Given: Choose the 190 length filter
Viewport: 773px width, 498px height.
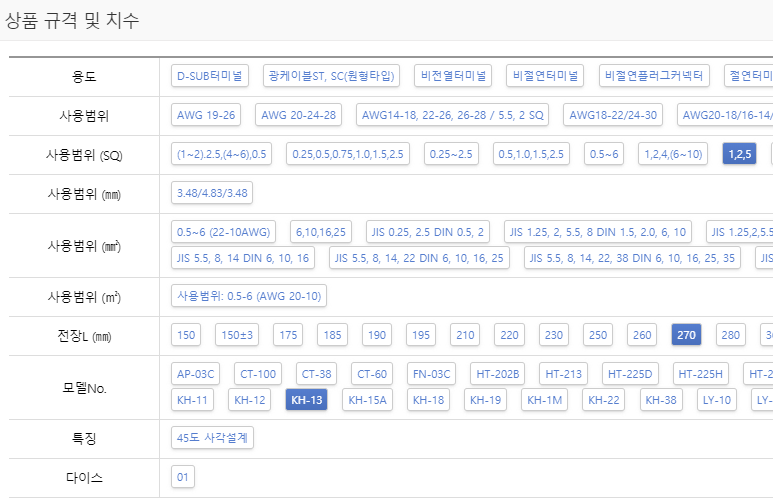Looking at the screenshot, I should (377, 335).
